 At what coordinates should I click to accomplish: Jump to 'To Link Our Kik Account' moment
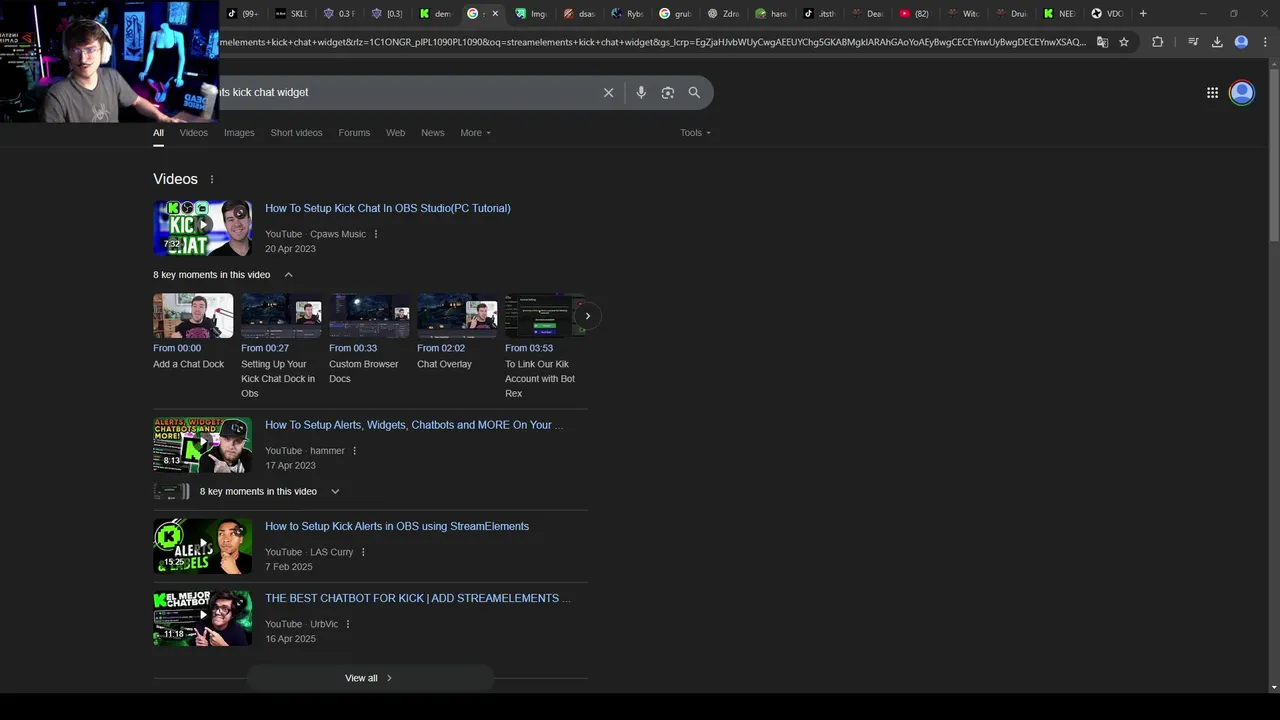[x=545, y=316]
